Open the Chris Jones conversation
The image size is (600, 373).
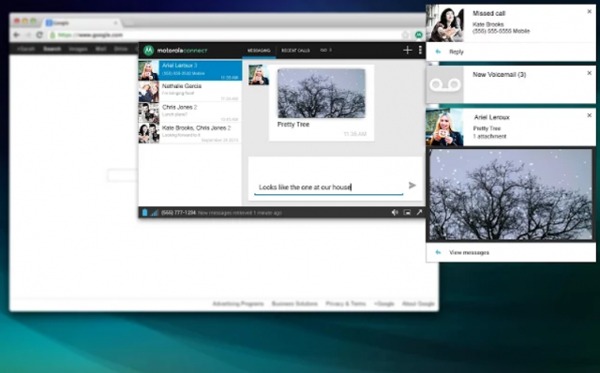tap(190, 112)
